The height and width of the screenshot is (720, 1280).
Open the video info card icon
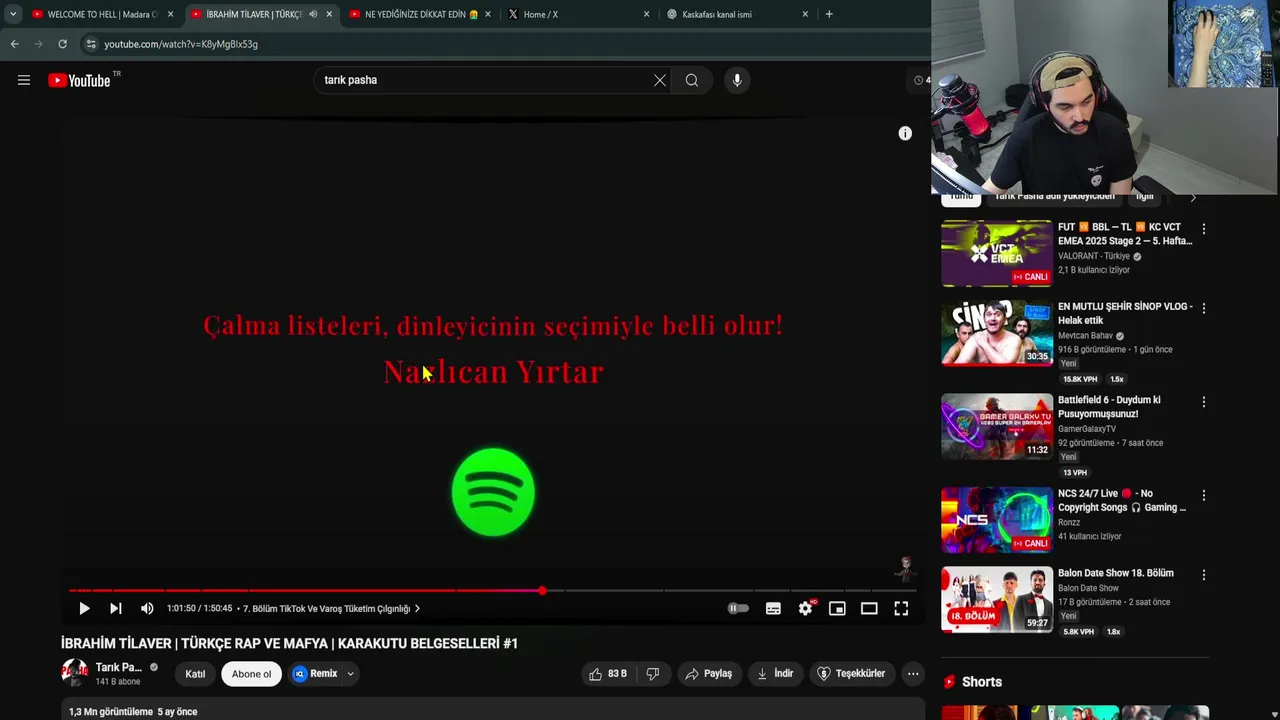pyautogui.click(x=905, y=133)
